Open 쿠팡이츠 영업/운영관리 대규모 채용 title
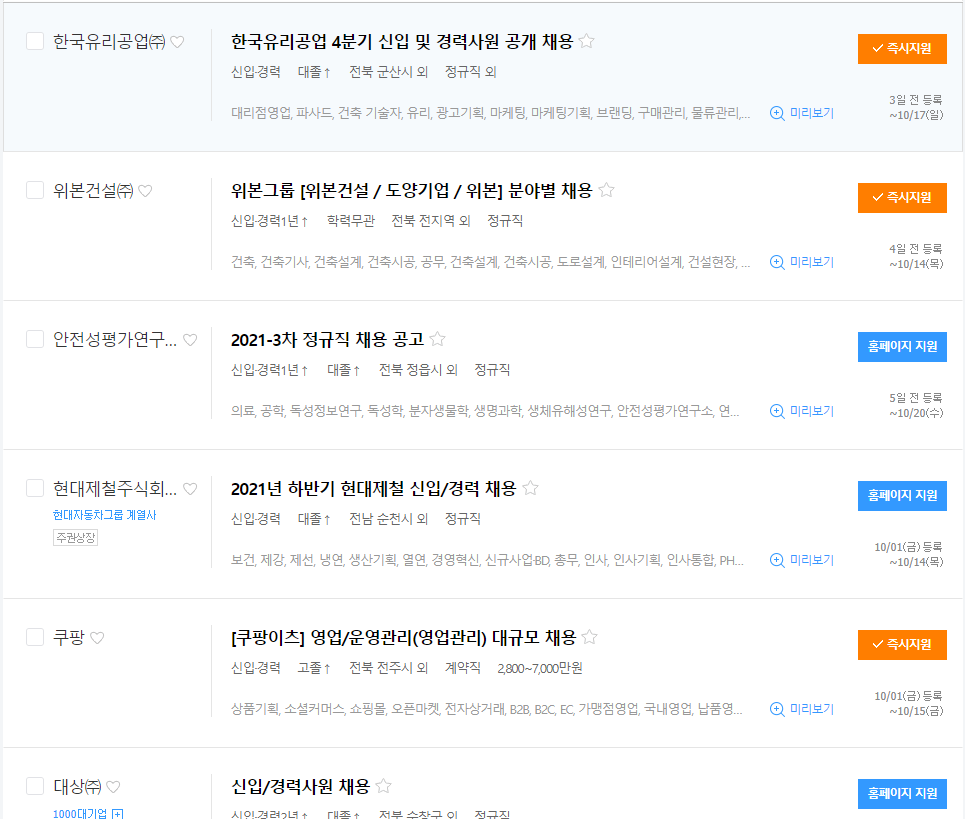 pyautogui.click(x=404, y=637)
